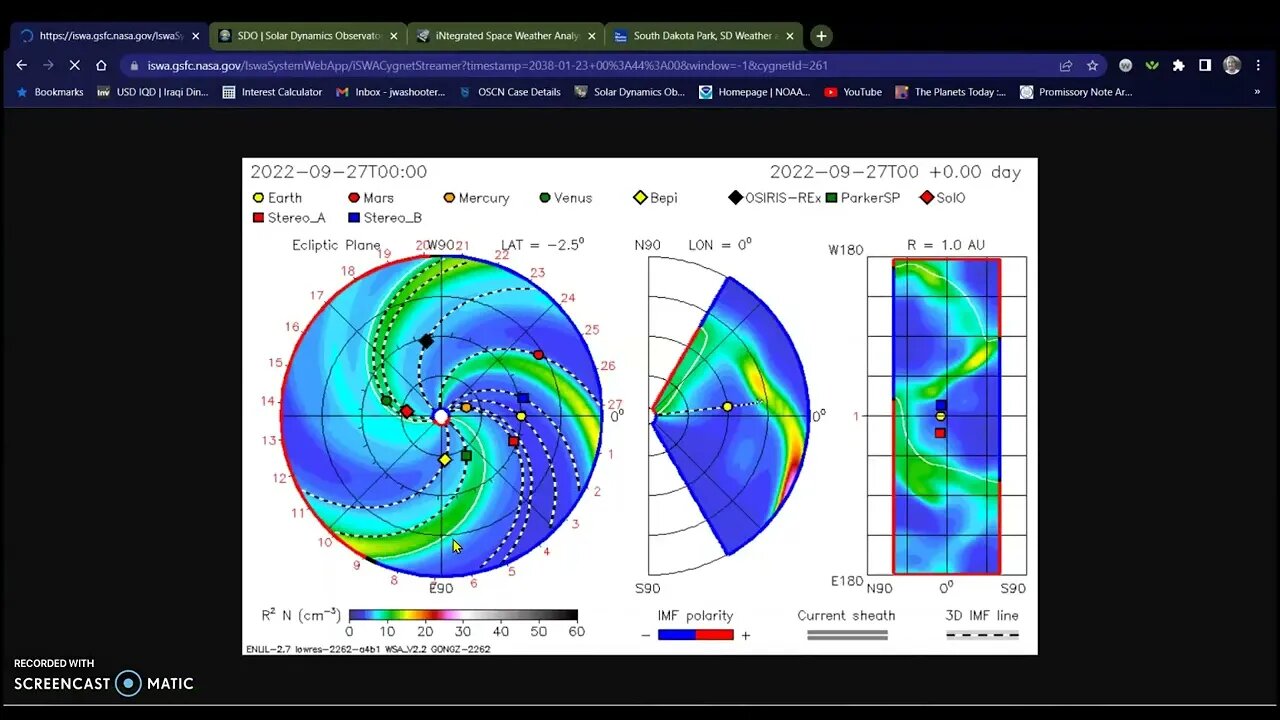1280x720 pixels.
Task: Click the orange Mercury marker in ecliptic plot
Action: (466, 407)
